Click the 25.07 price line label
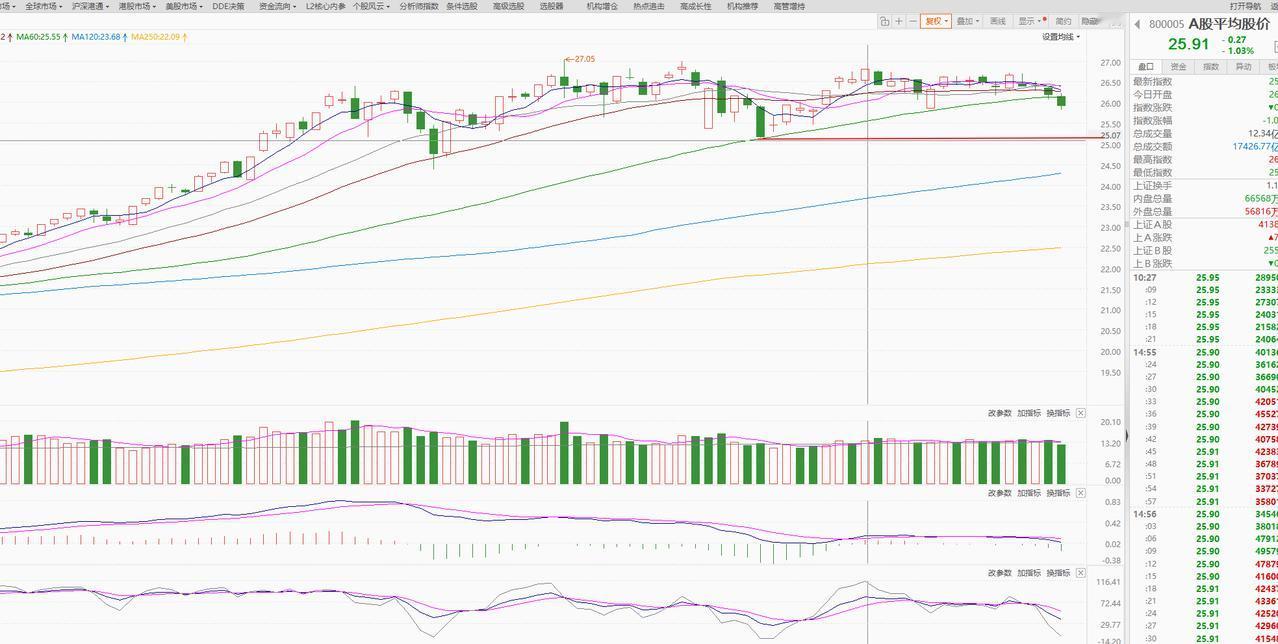Image resolution: width=1278 pixels, height=644 pixels. point(1110,135)
